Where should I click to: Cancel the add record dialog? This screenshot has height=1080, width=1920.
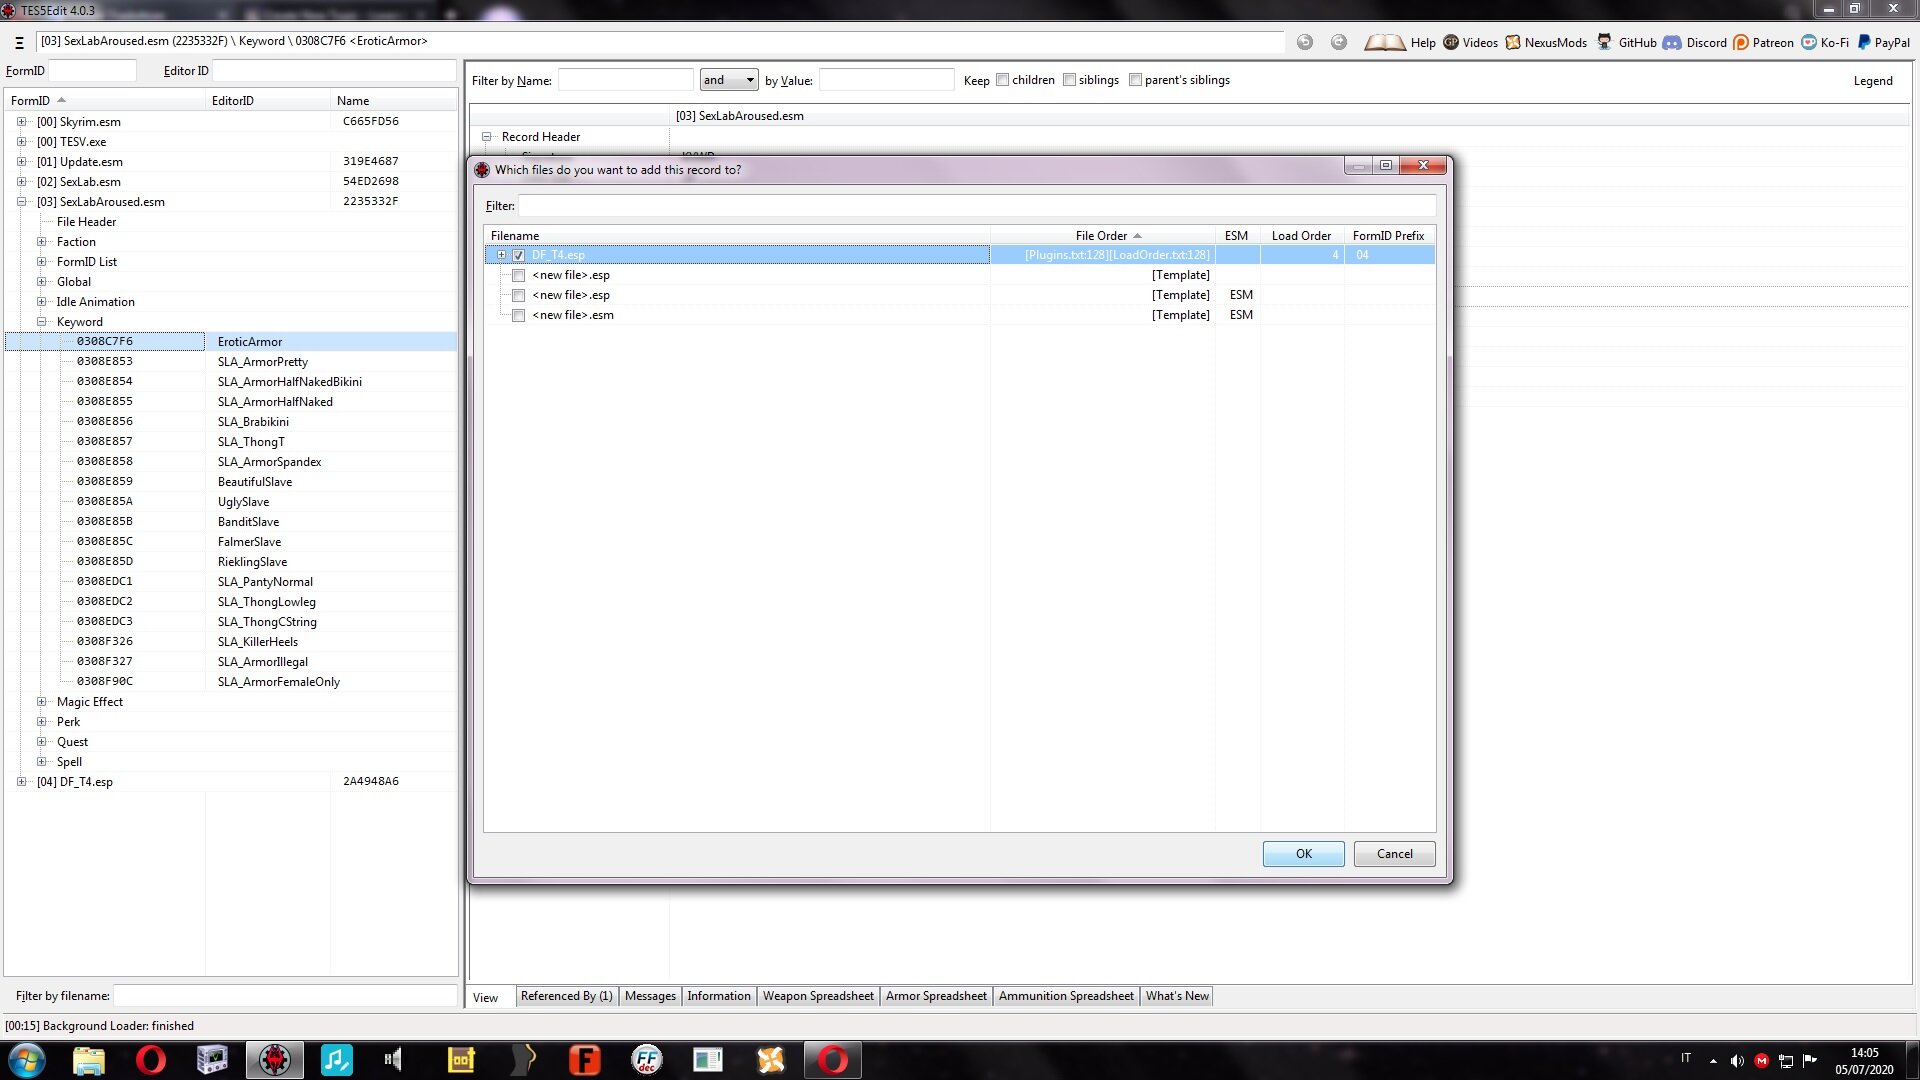tap(1395, 854)
